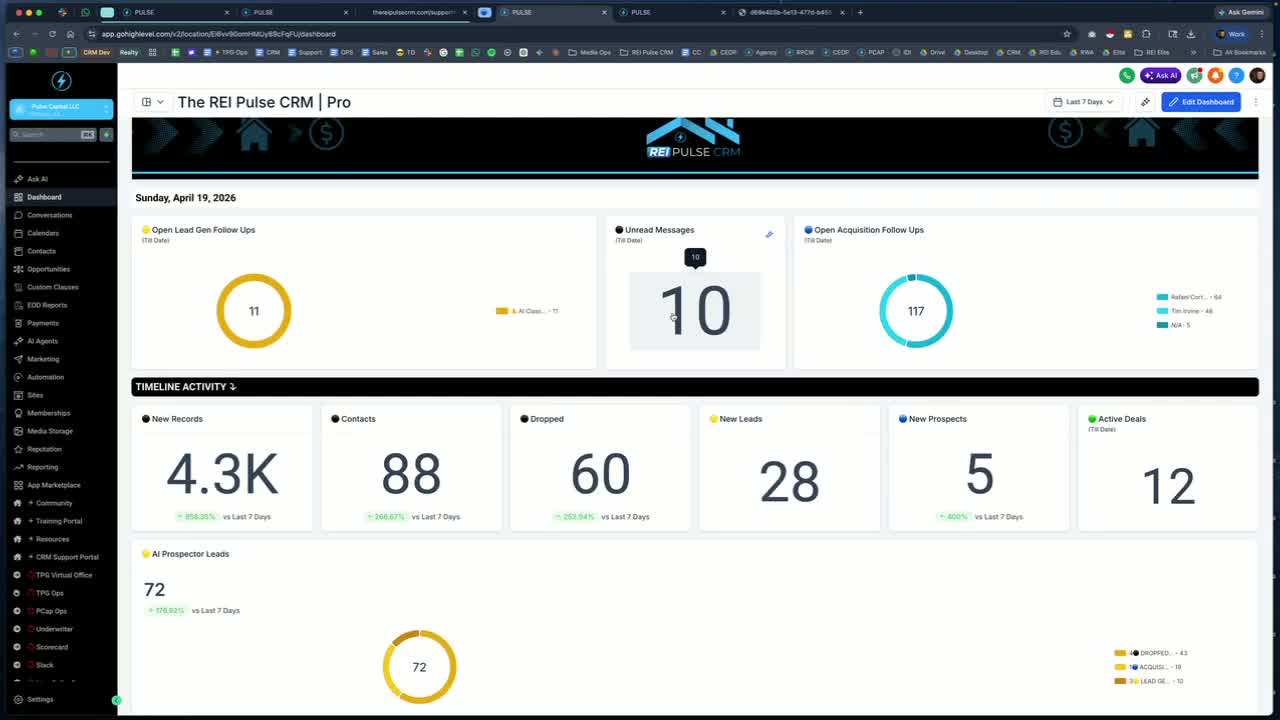Click the lightning bolt logo in the sidebar
The width and height of the screenshot is (1280, 720).
[61, 81]
